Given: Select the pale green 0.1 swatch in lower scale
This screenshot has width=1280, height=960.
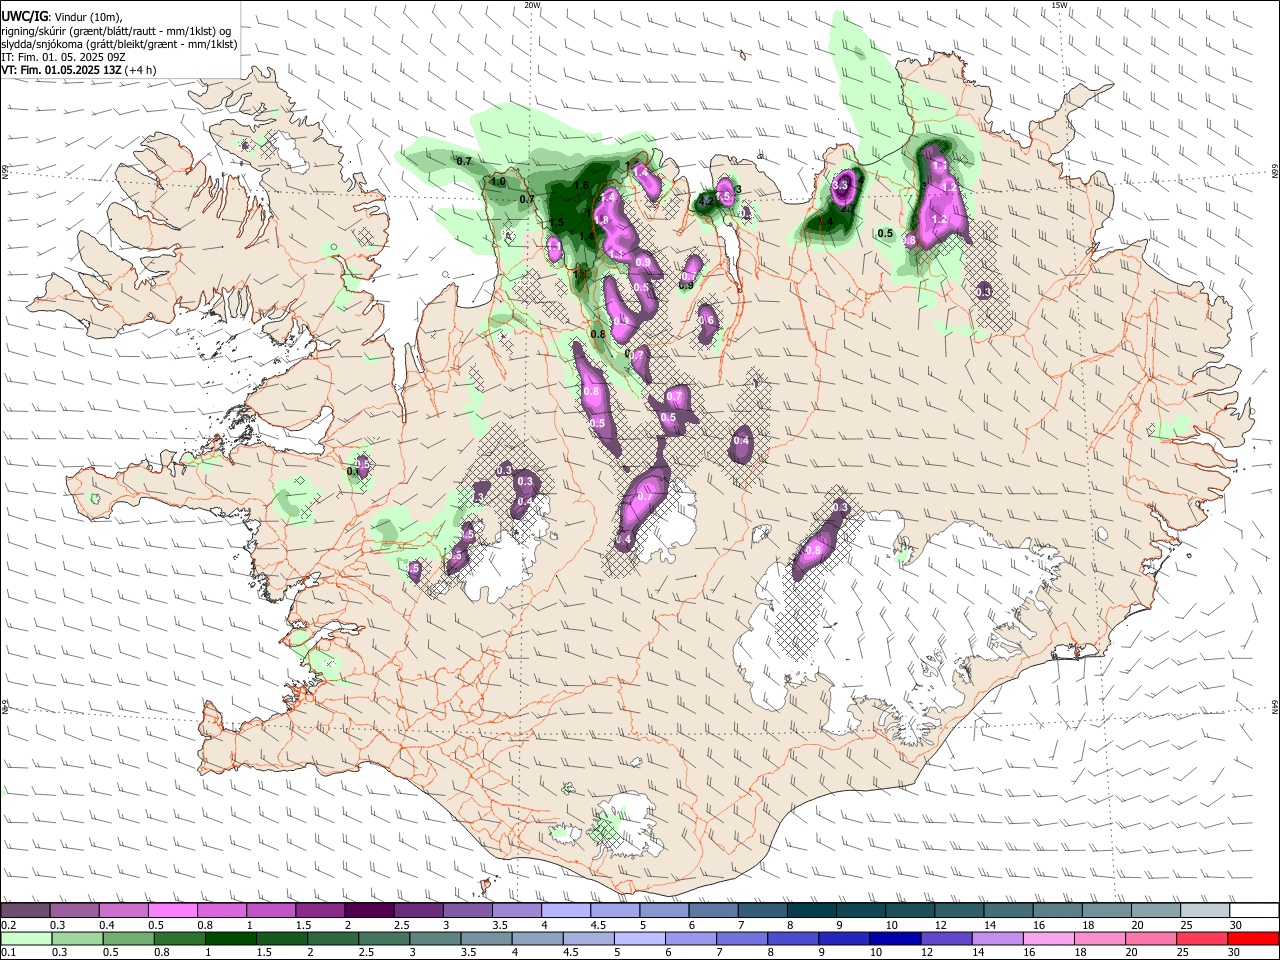Looking at the screenshot, I should [x=24, y=938].
